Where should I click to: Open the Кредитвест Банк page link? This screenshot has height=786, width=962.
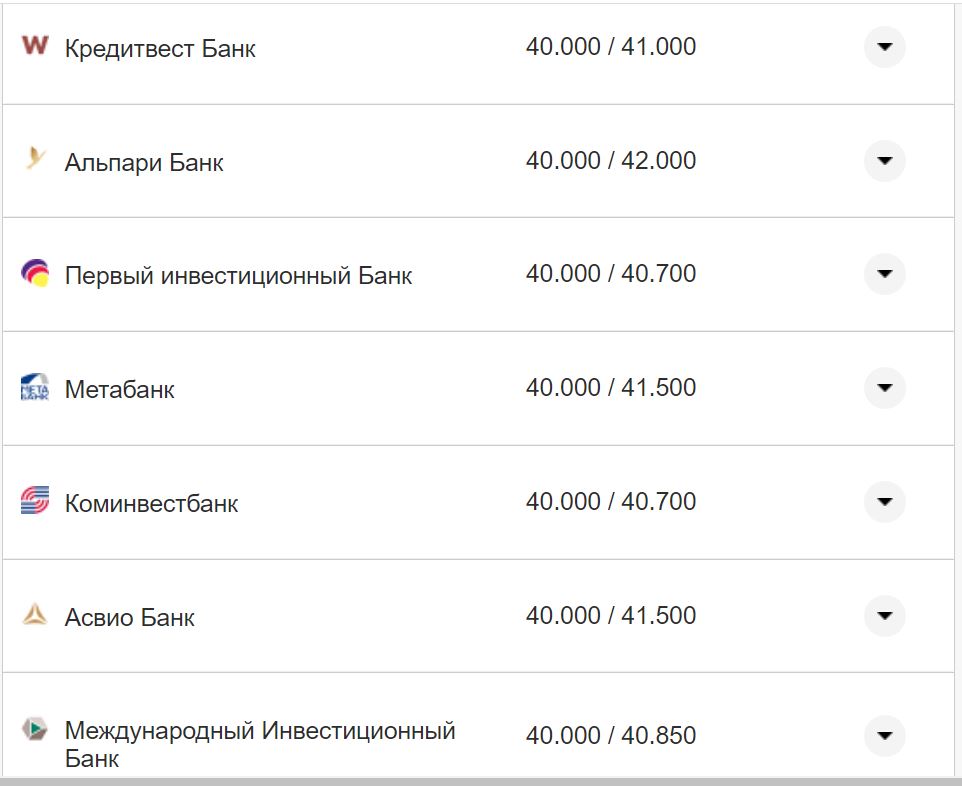pyautogui.click(x=160, y=46)
